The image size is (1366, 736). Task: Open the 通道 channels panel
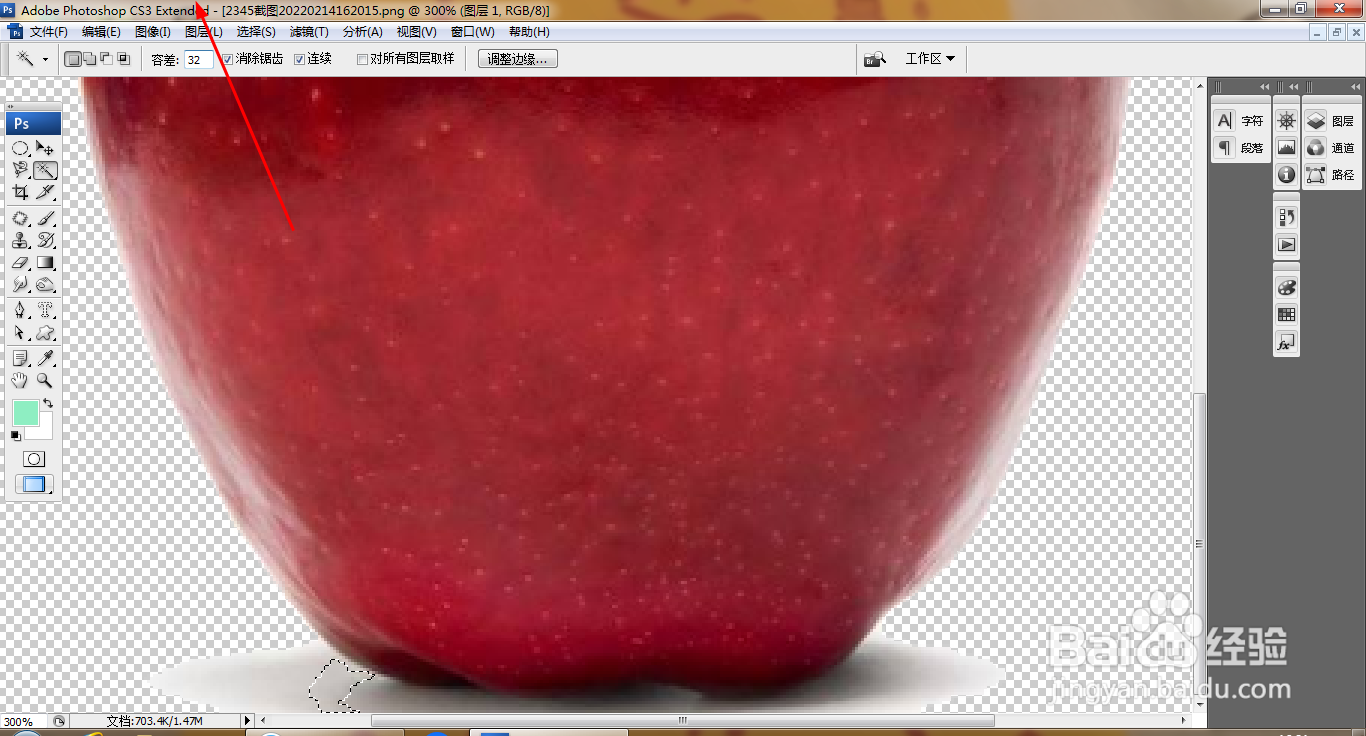coord(1332,148)
